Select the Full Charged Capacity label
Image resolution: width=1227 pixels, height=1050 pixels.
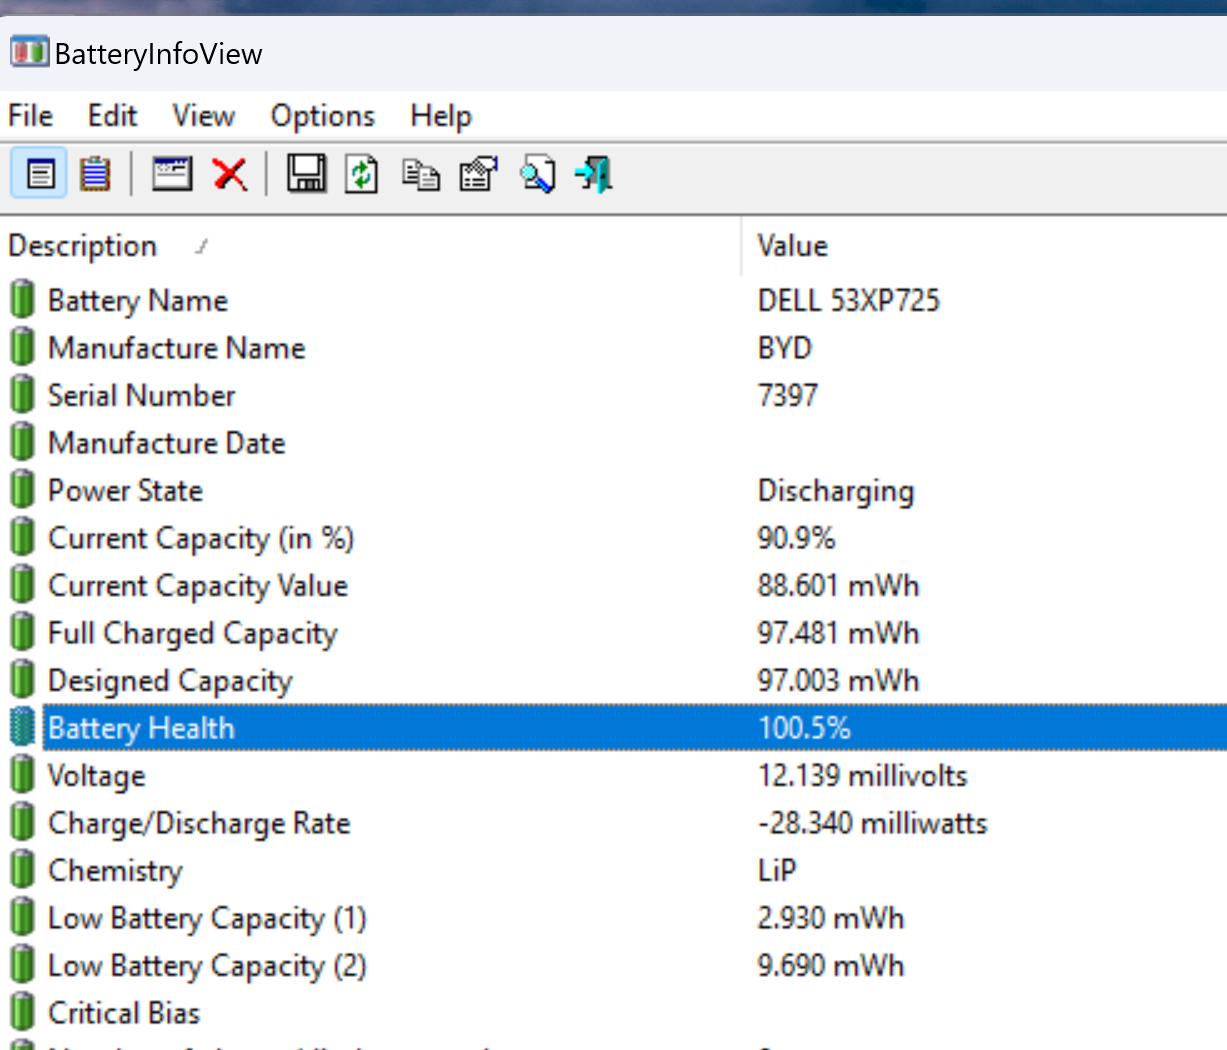tap(193, 633)
